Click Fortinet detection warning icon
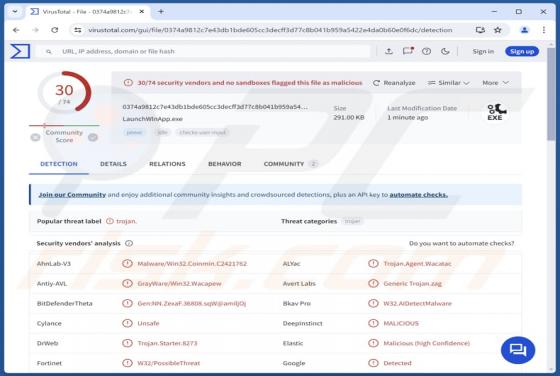This screenshot has height=376, width=560. [x=127, y=363]
